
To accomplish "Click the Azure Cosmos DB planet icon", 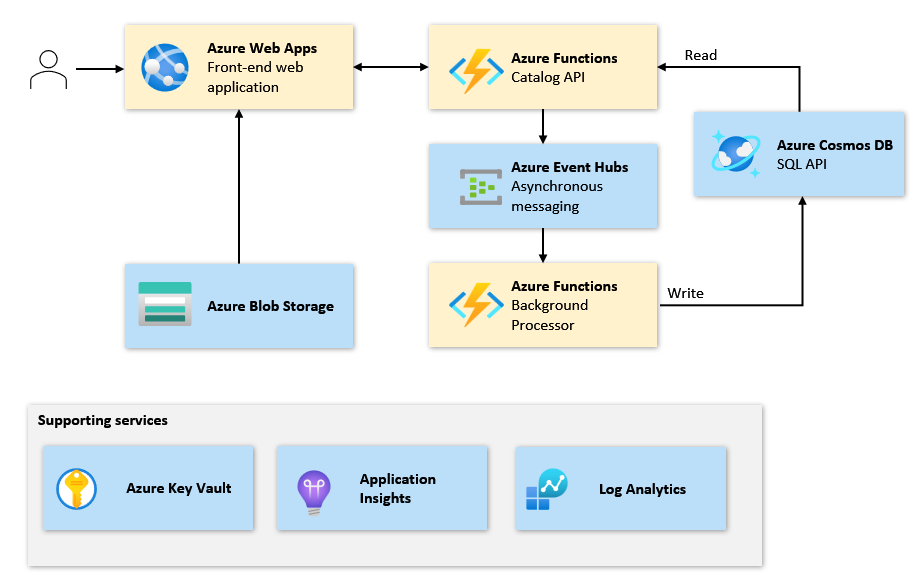I will (x=736, y=154).
